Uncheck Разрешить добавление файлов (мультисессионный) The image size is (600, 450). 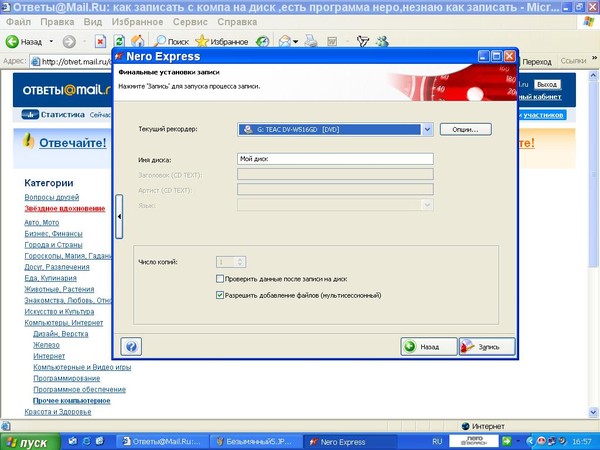[220, 295]
